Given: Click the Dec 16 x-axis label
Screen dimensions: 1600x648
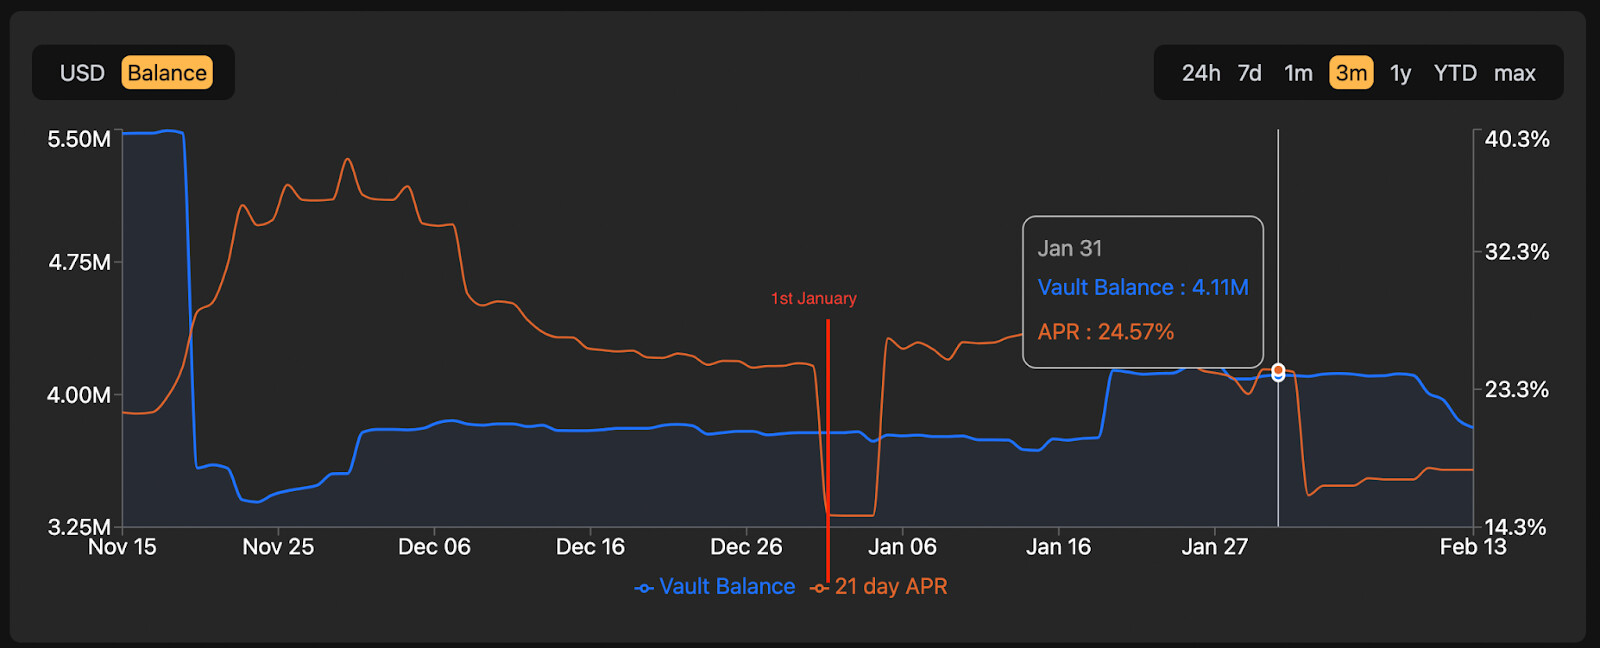Looking at the screenshot, I should click(x=590, y=547).
